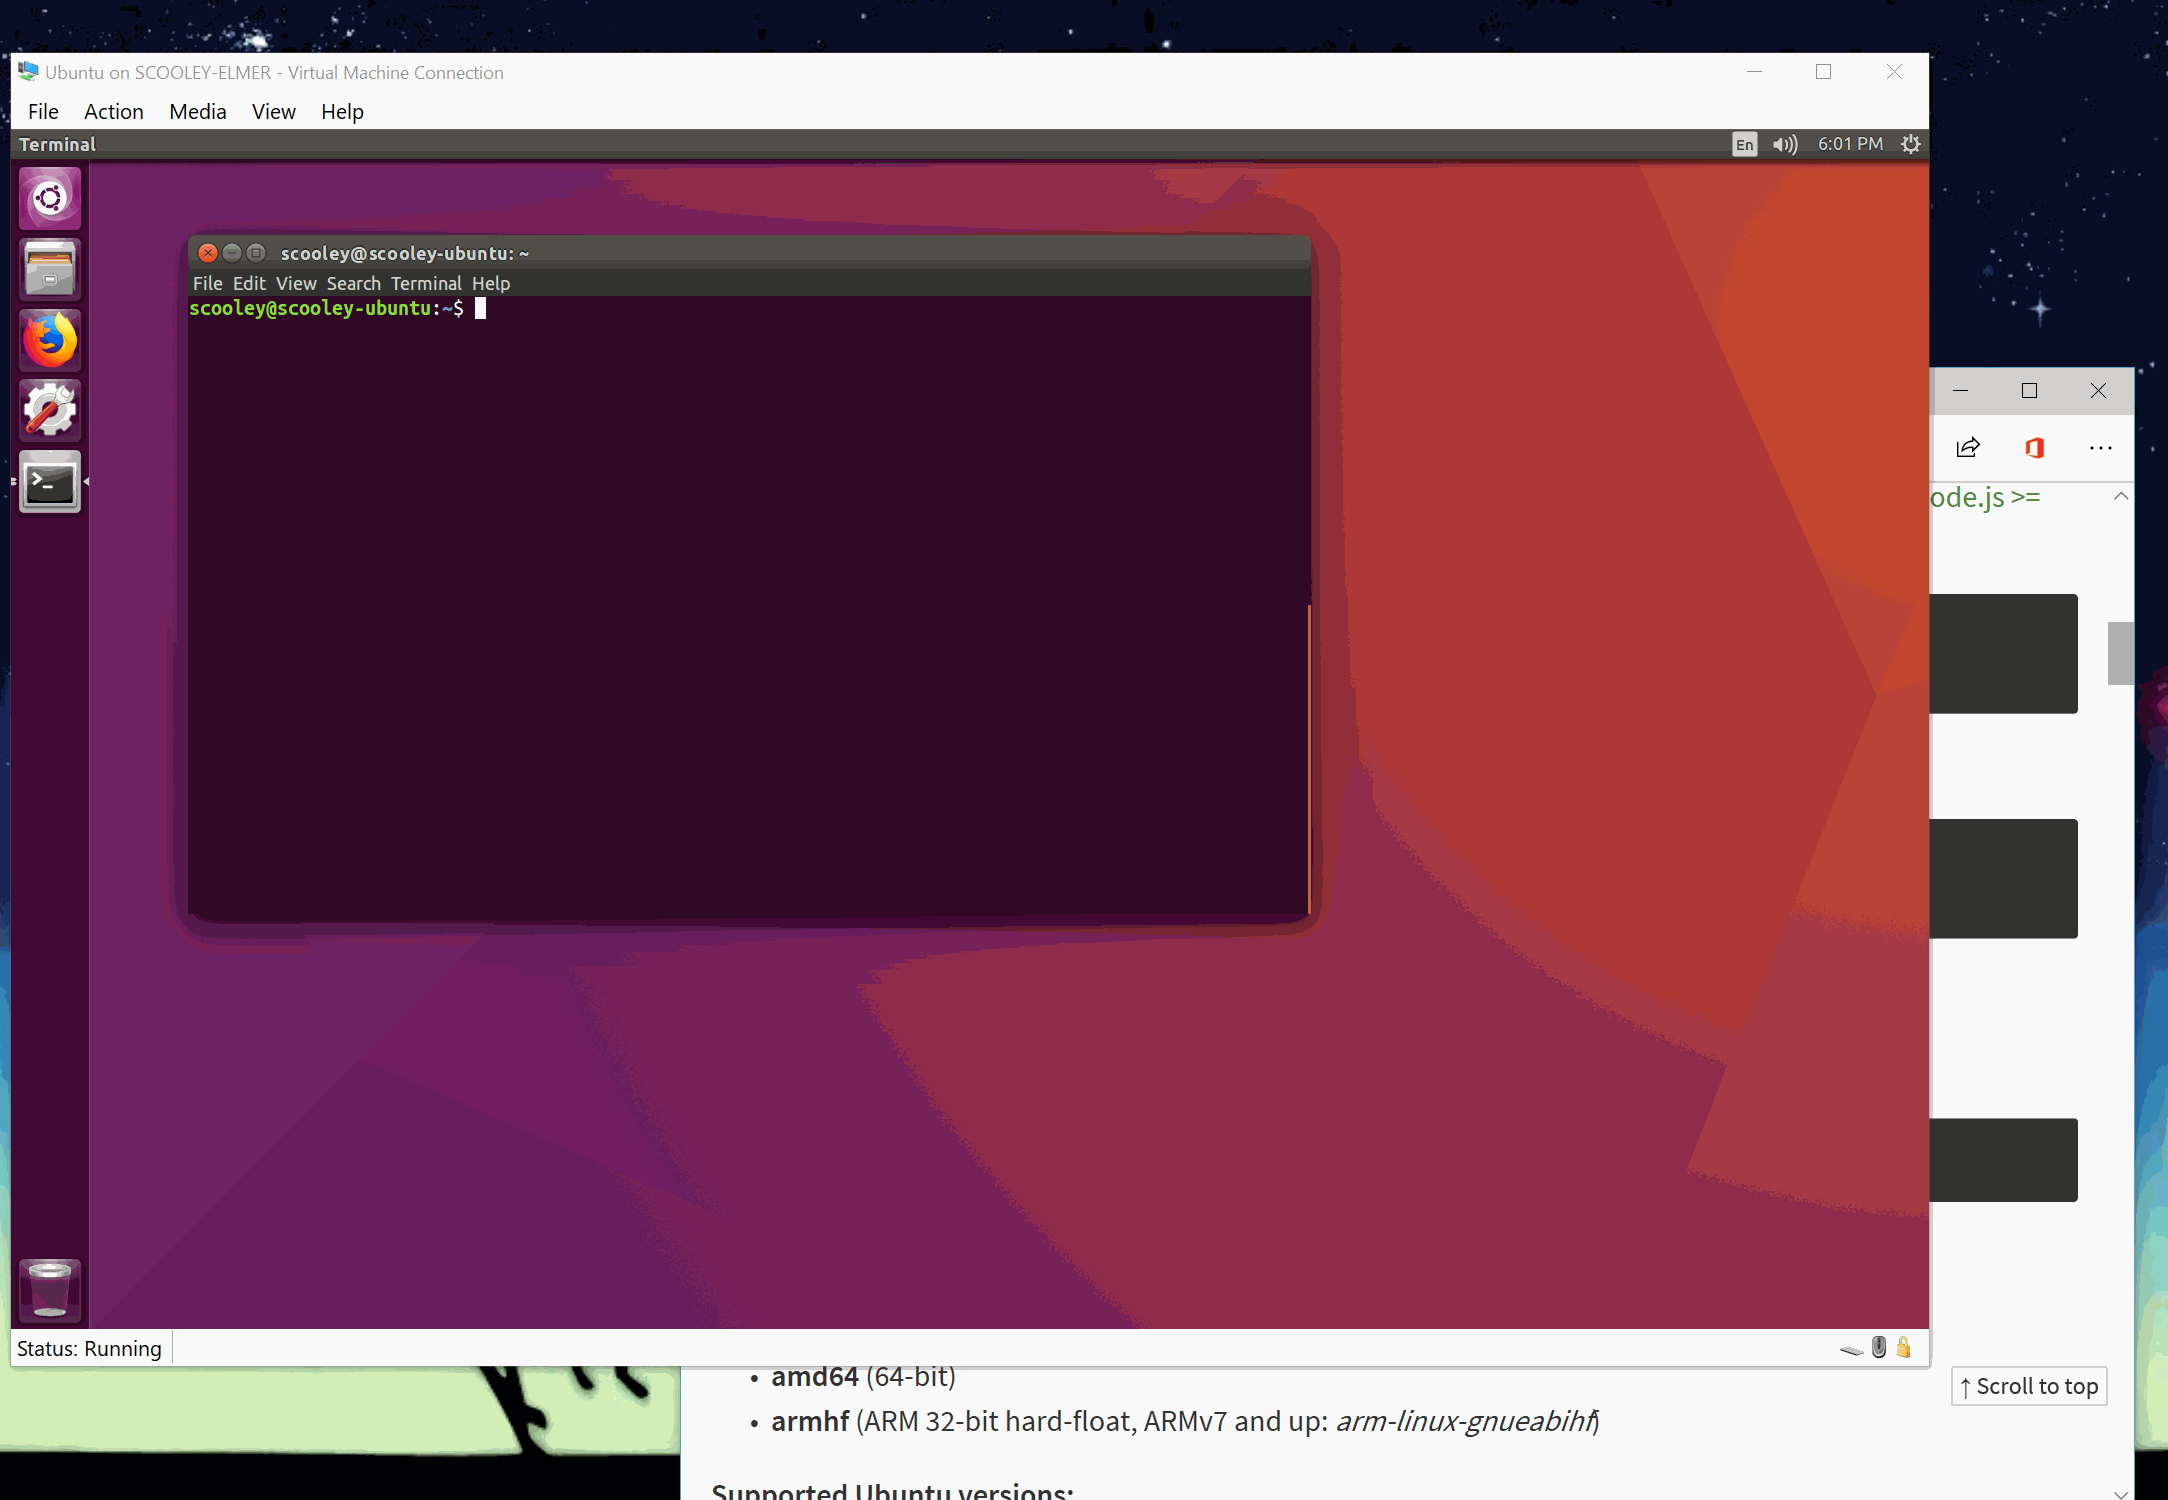Click the En keyboard language indicator
The height and width of the screenshot is (1500, 2168).
pos(1744,144)
